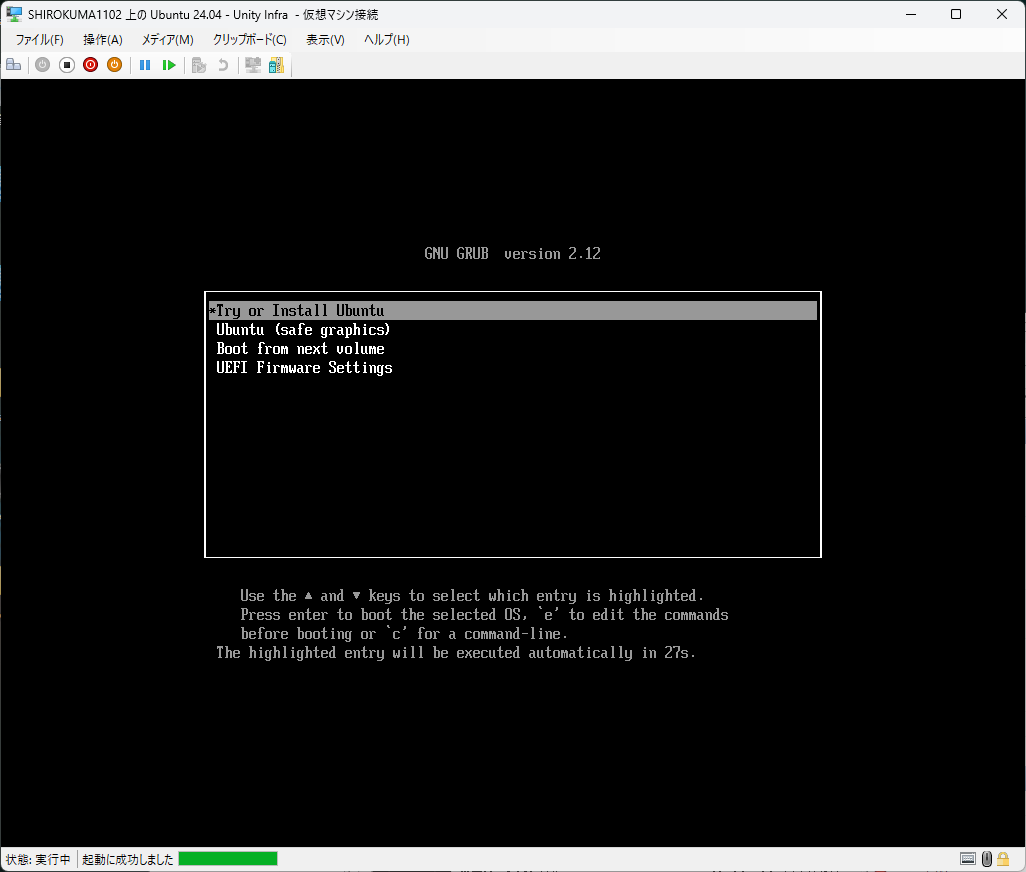Image resolution: width=1026 pixels, height=872 pixels.
Task: Open the ファイル(F) menu
Action: (39, 40)
